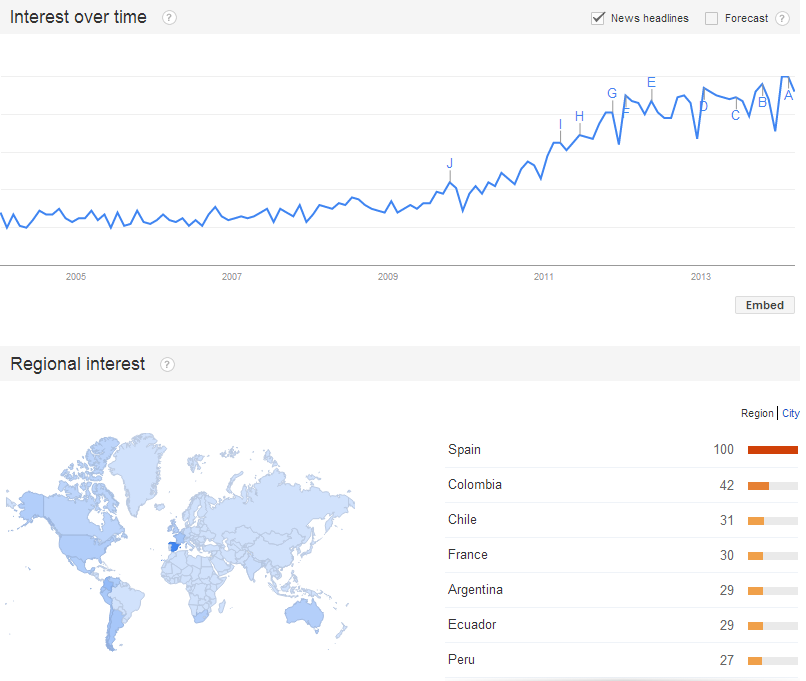Click news headline marker C

[736, 115]
